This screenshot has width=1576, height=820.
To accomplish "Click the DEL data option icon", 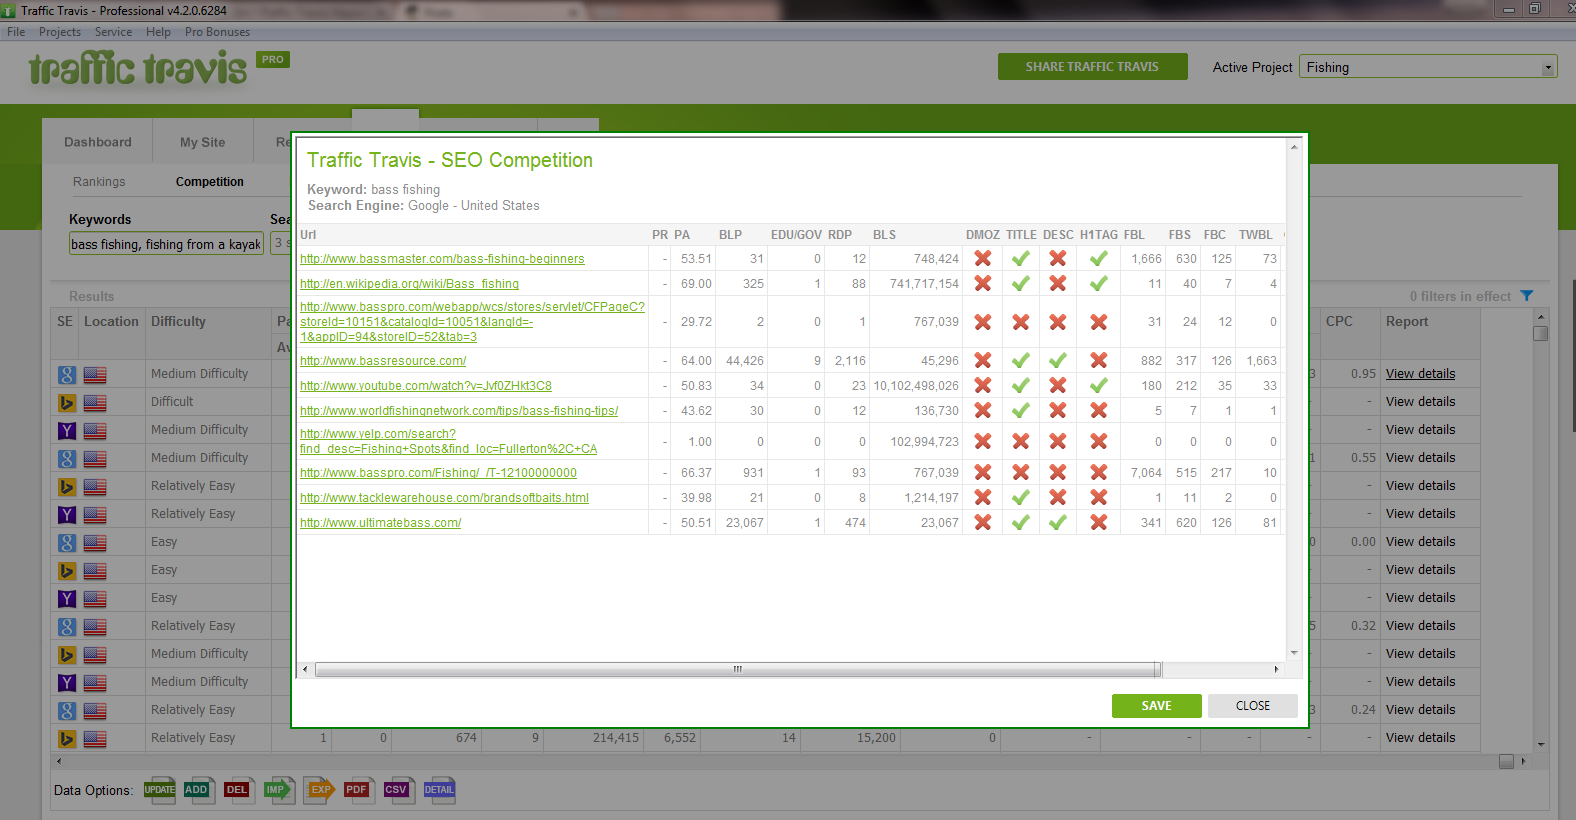I will pos(238,789).
